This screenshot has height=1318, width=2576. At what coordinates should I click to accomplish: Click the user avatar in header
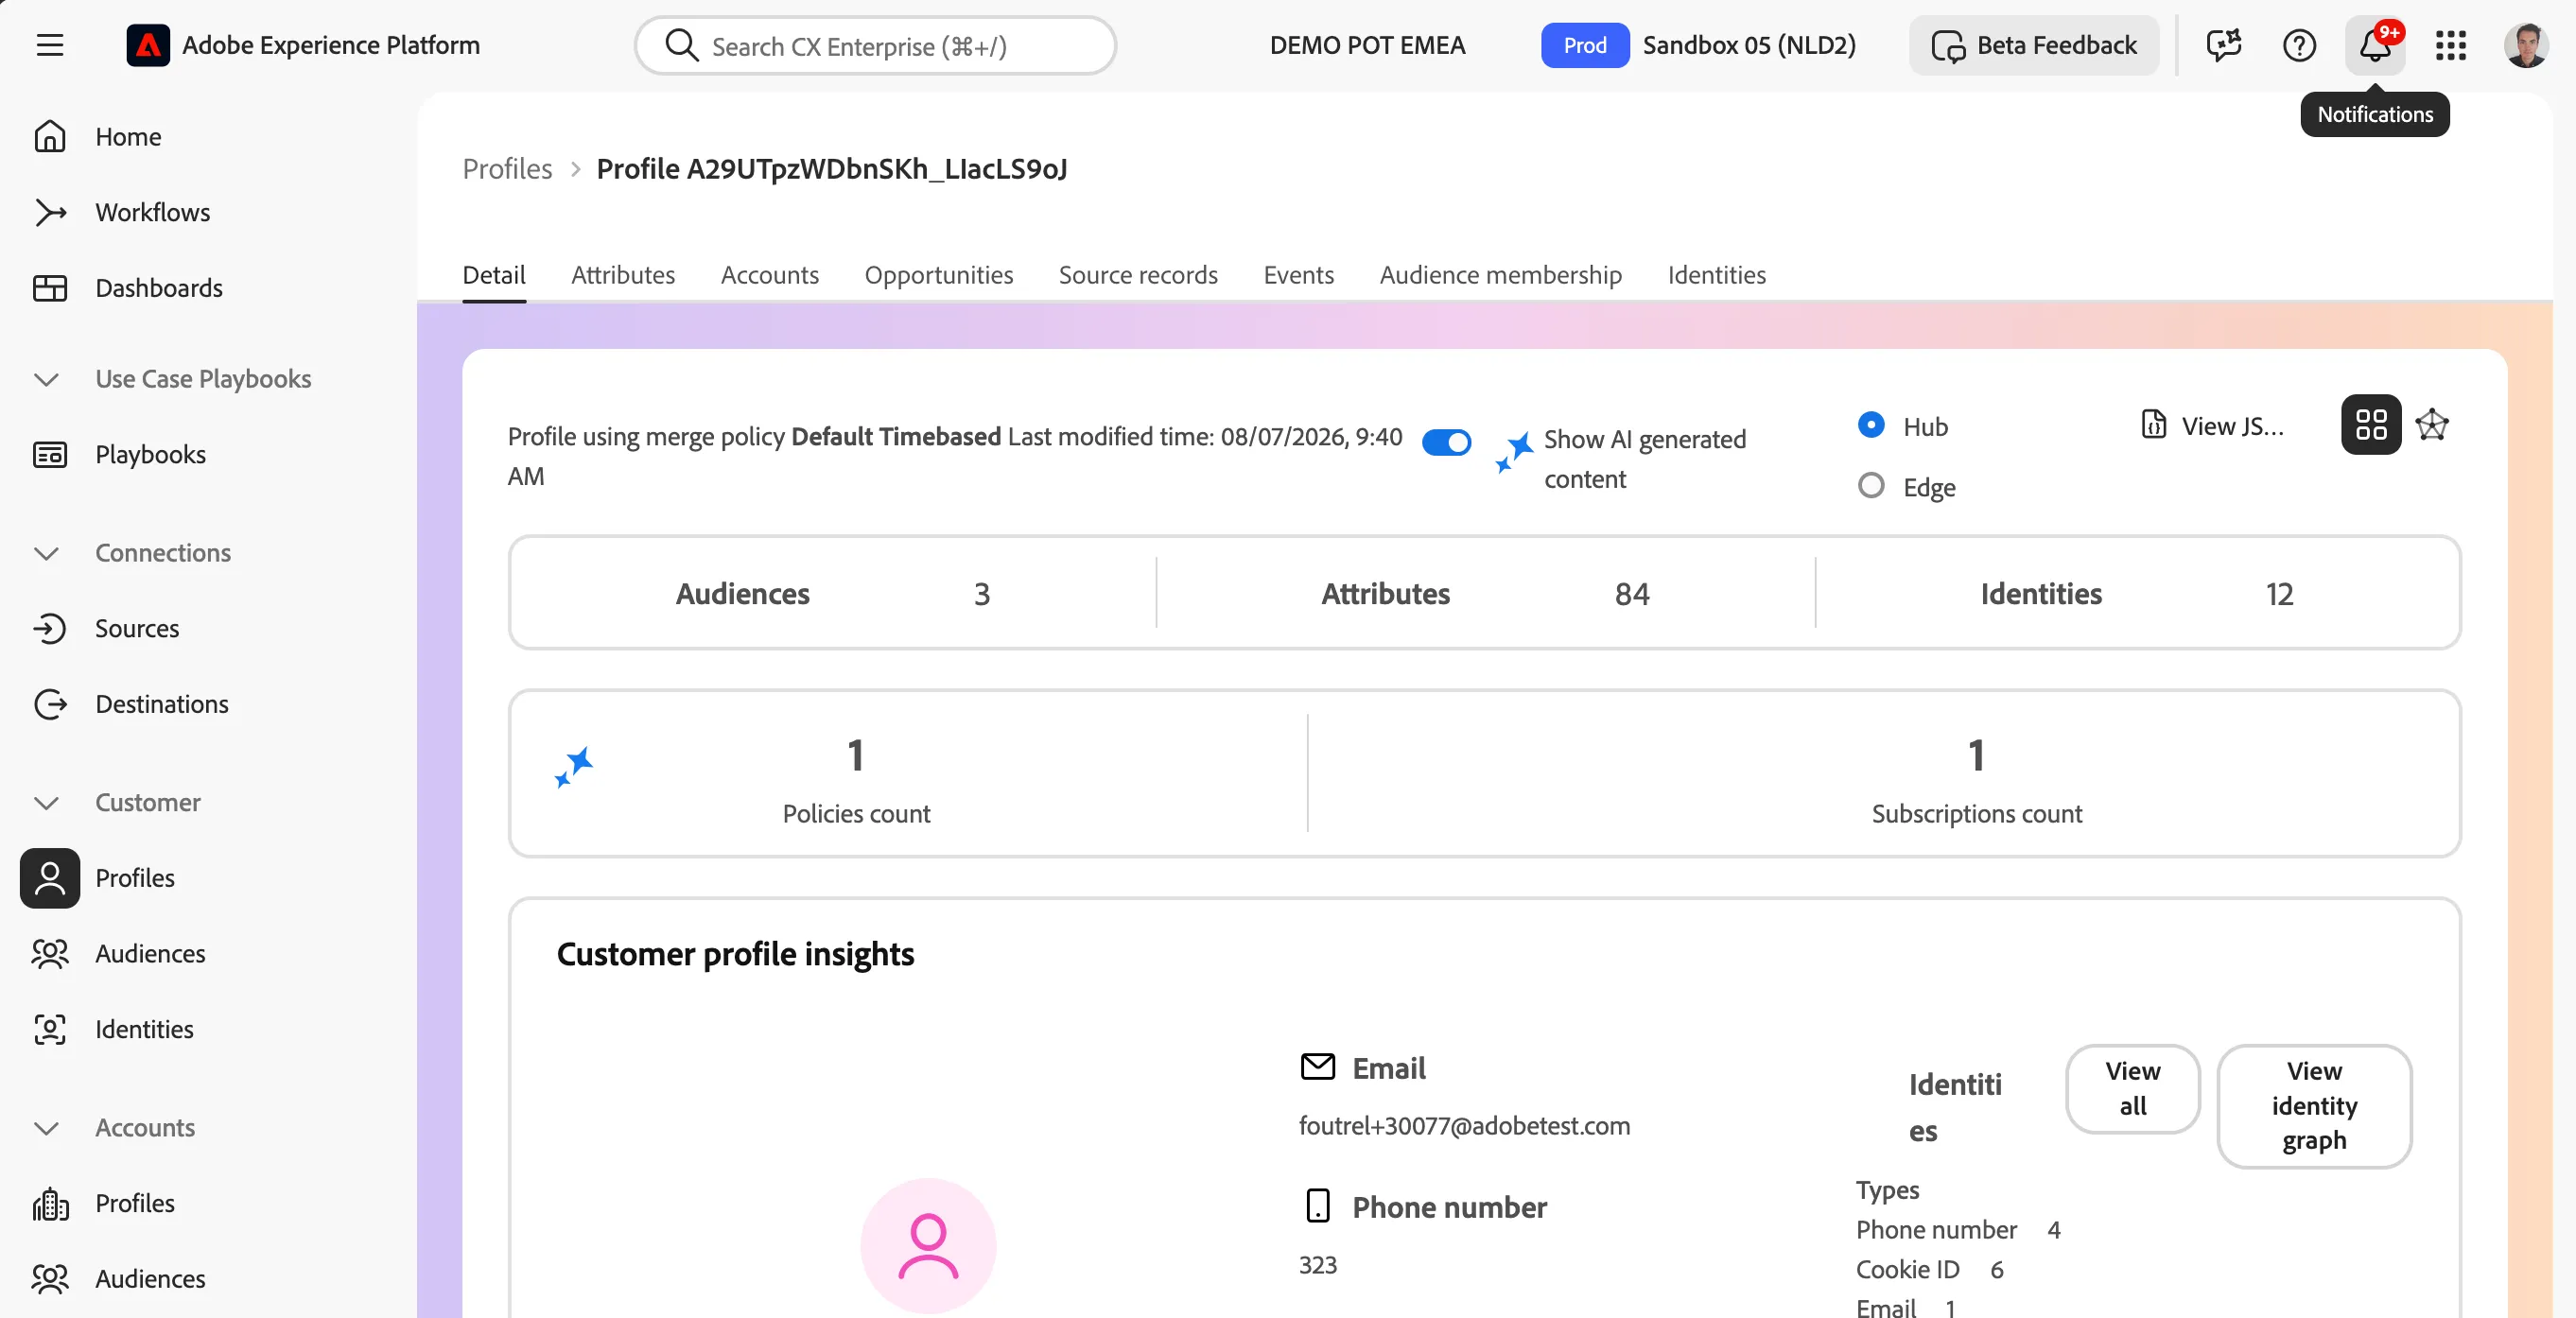(x=2526, y=45)
